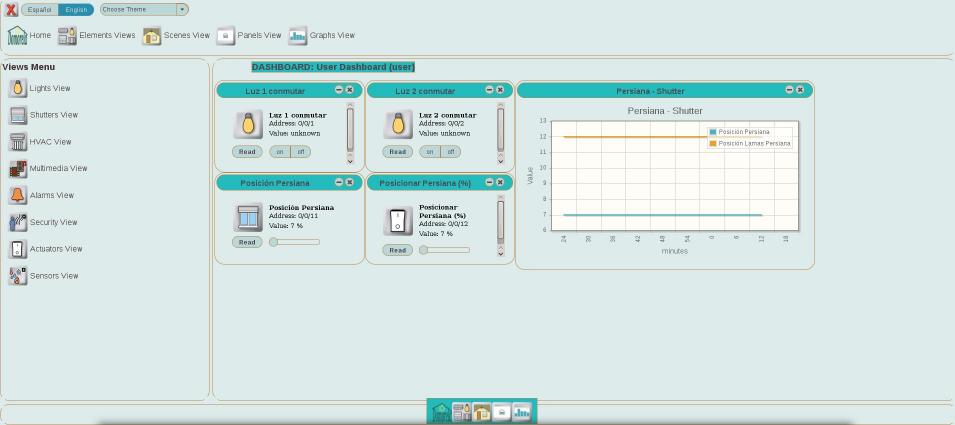
Task: Select Multimedia View text in Views Menu
Action: [x=58, y=169]
